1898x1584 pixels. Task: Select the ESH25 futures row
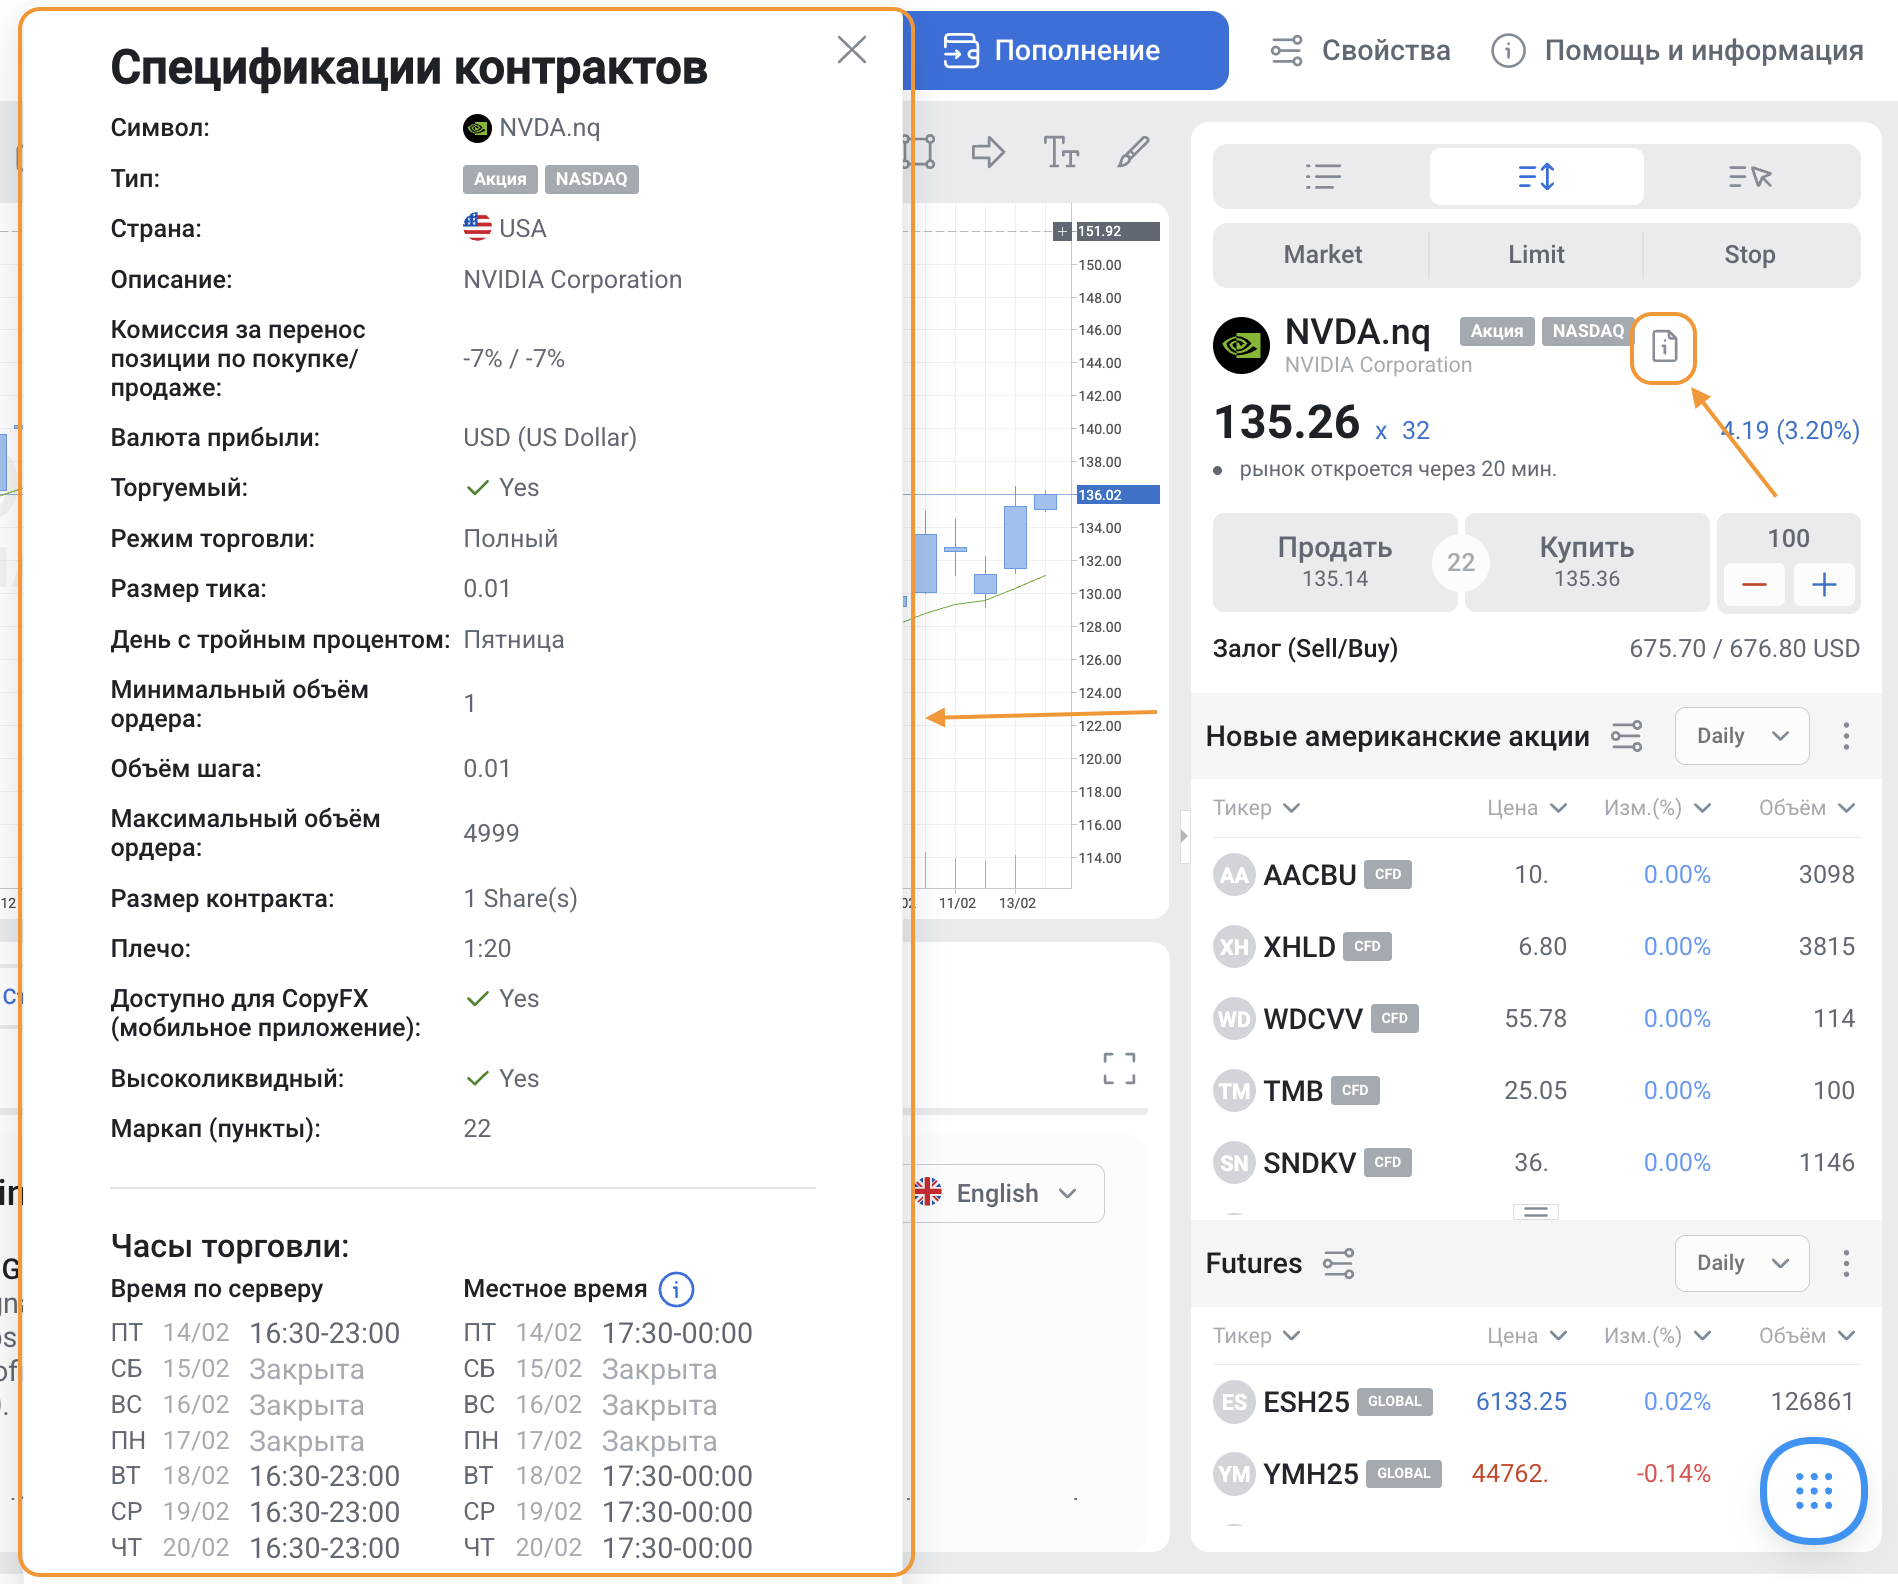click(1535, 1401)
